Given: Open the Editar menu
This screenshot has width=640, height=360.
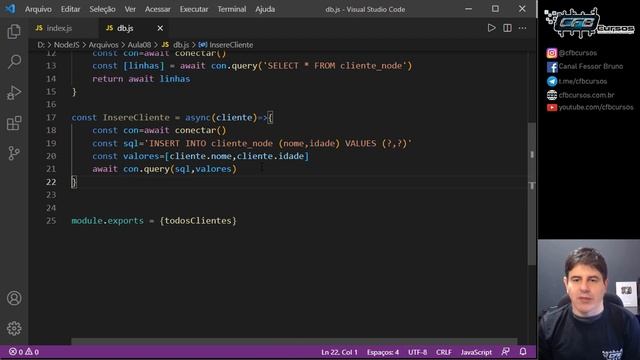Looking at the screenshot, I should [x=70, y=9].
